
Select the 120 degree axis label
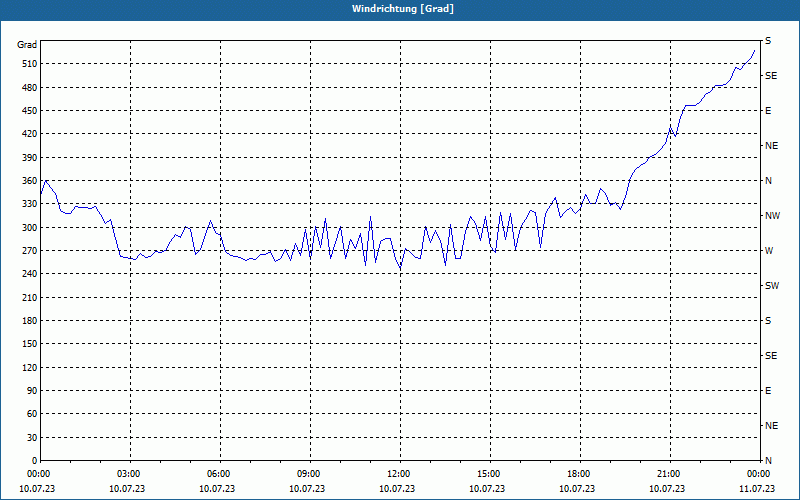pos(30,367)
